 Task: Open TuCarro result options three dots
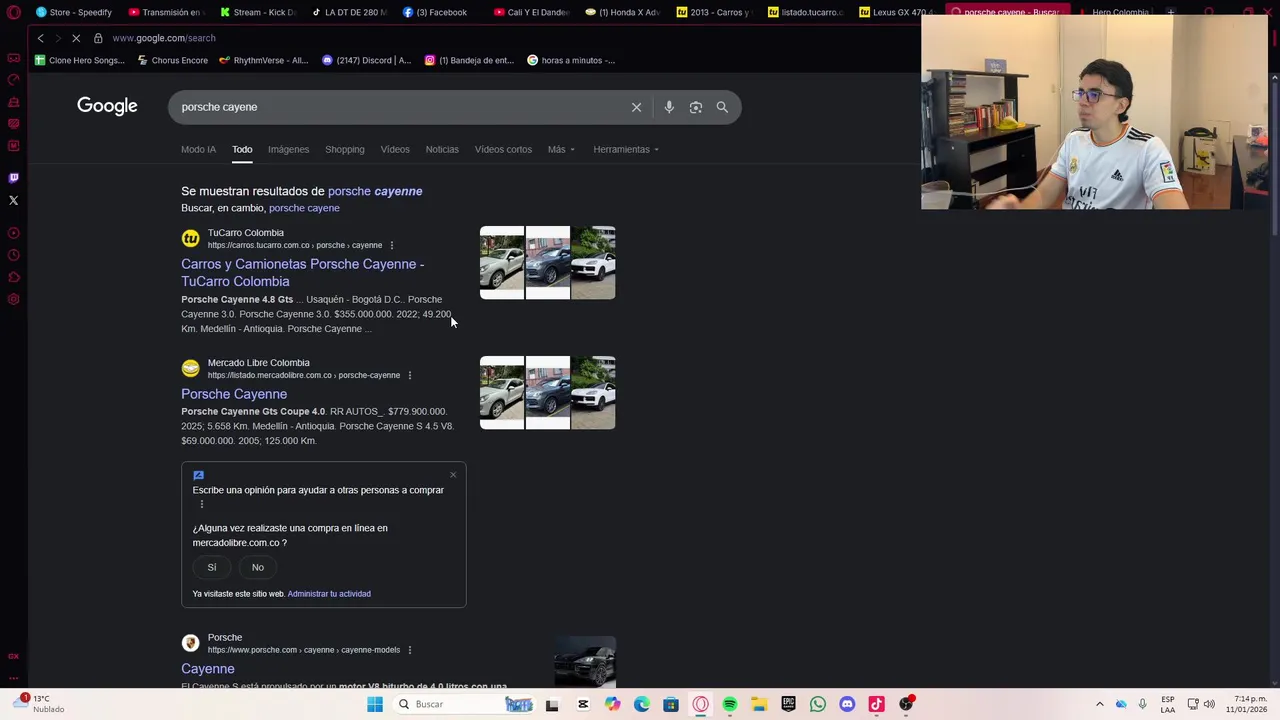[x=391, y=245]
